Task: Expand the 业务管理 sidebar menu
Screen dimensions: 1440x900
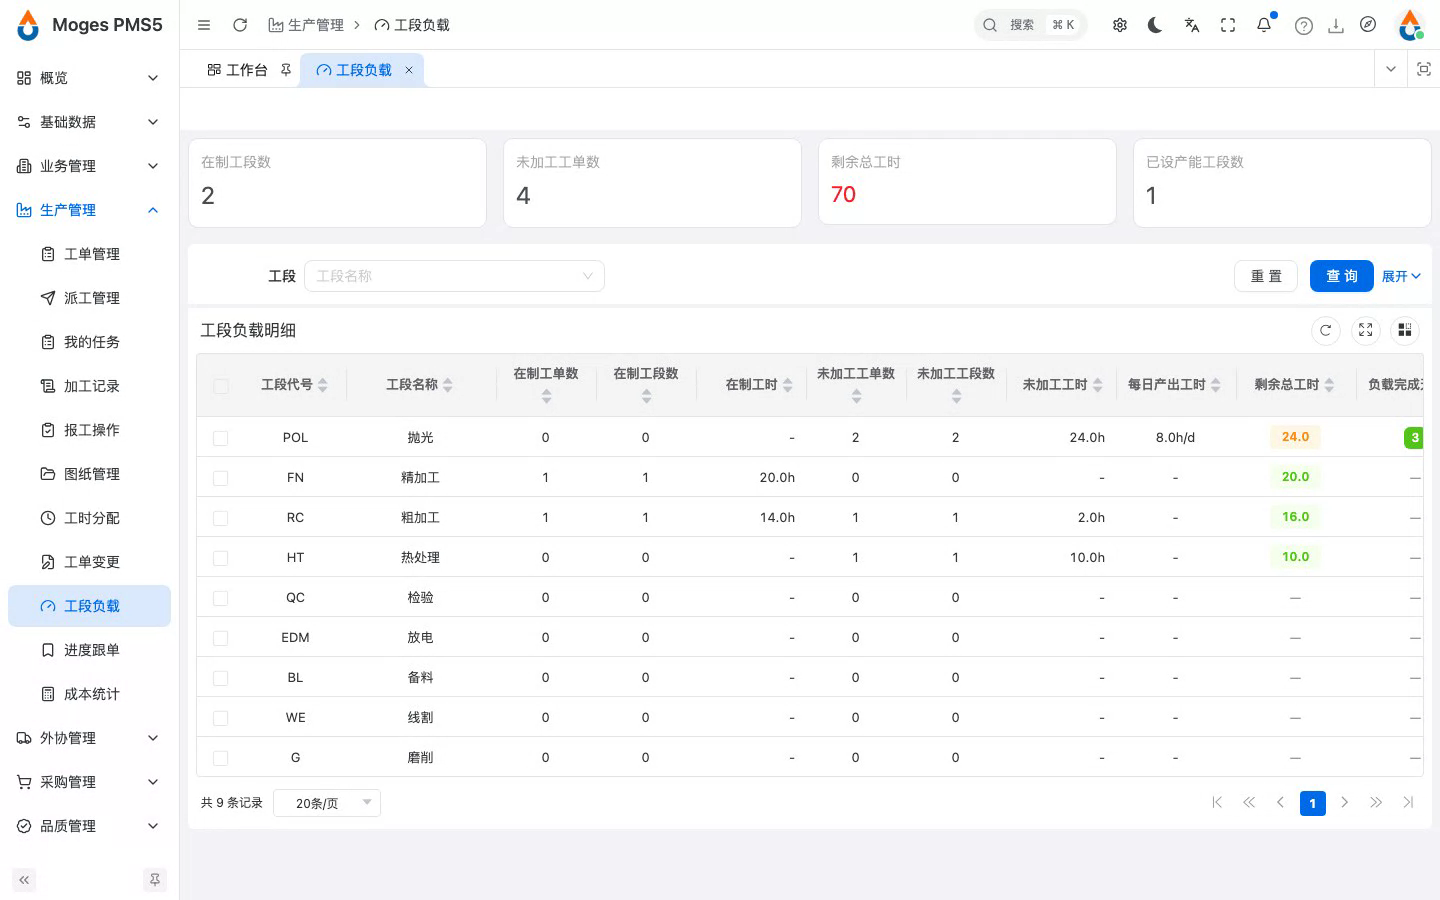Action: tap(89, 166)
